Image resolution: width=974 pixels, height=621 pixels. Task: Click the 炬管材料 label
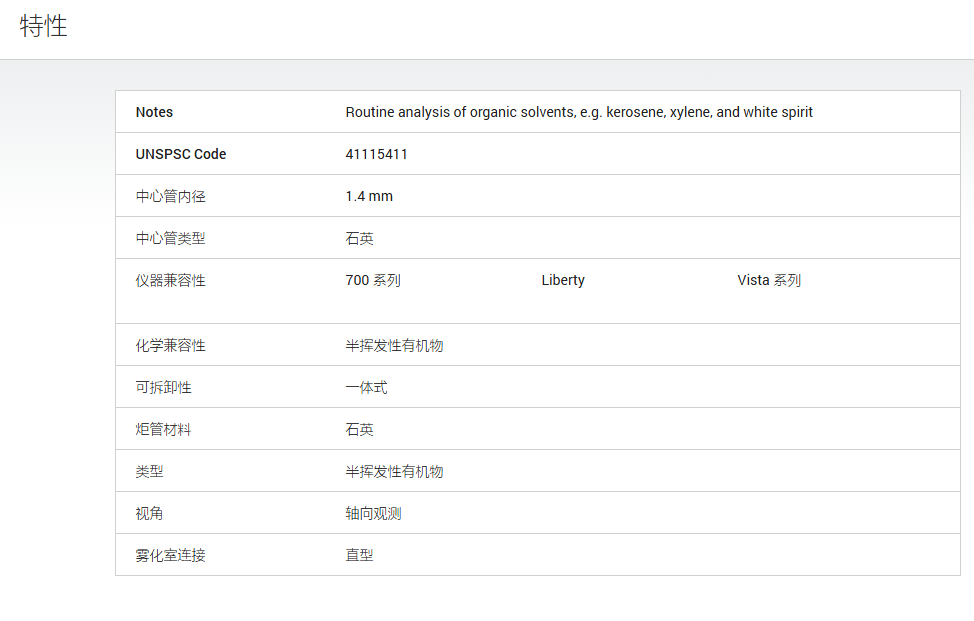click(x=163, y=430)
